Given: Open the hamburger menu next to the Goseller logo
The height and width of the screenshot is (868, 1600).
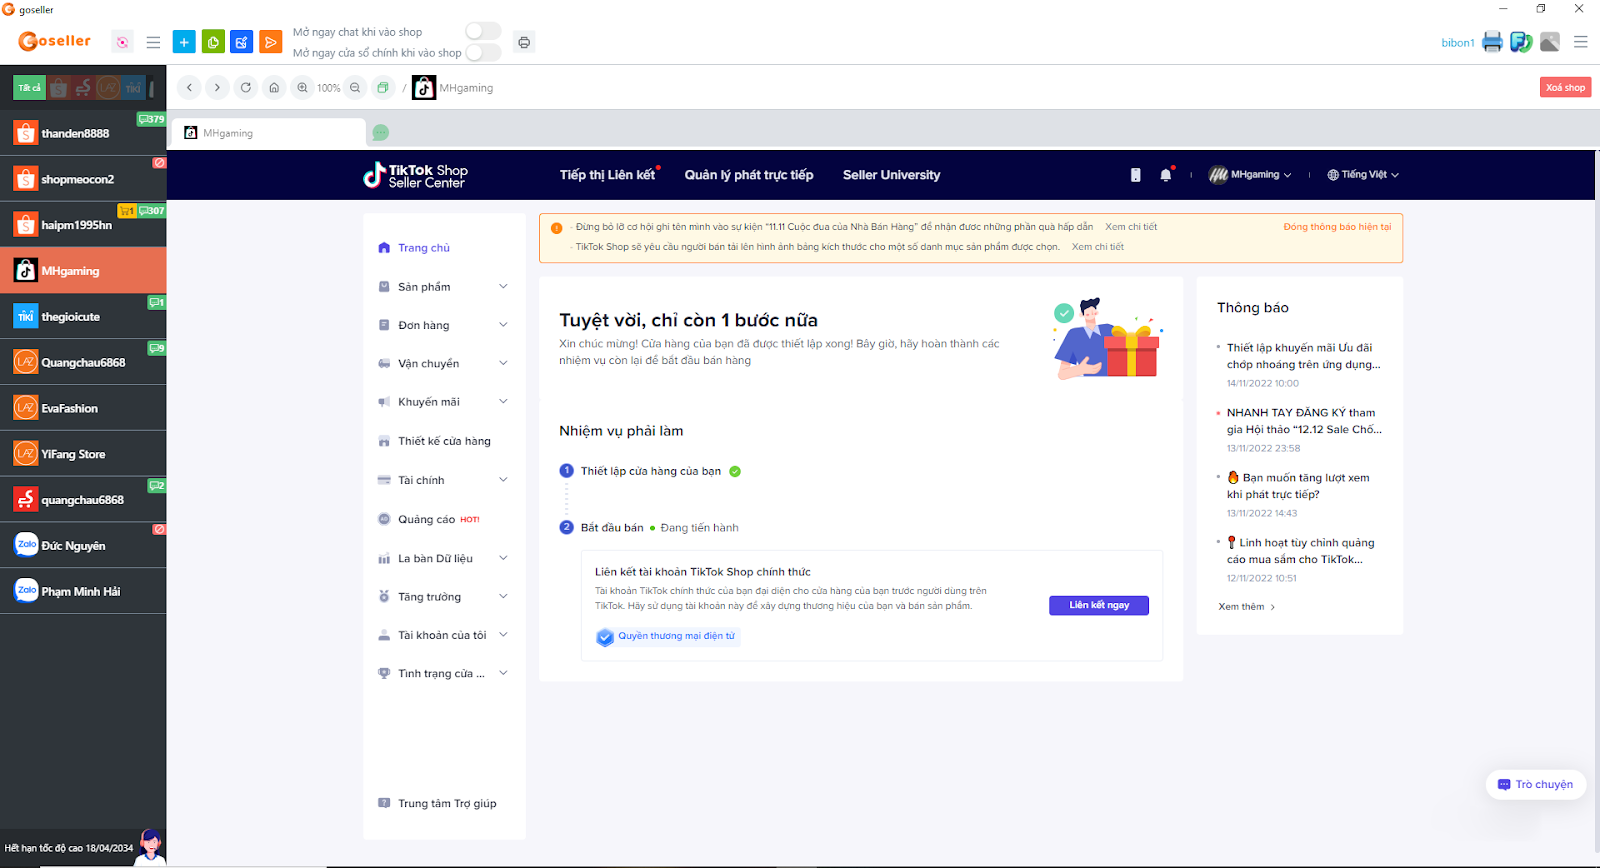Looking at the screenshot, I should pos(153,42).
